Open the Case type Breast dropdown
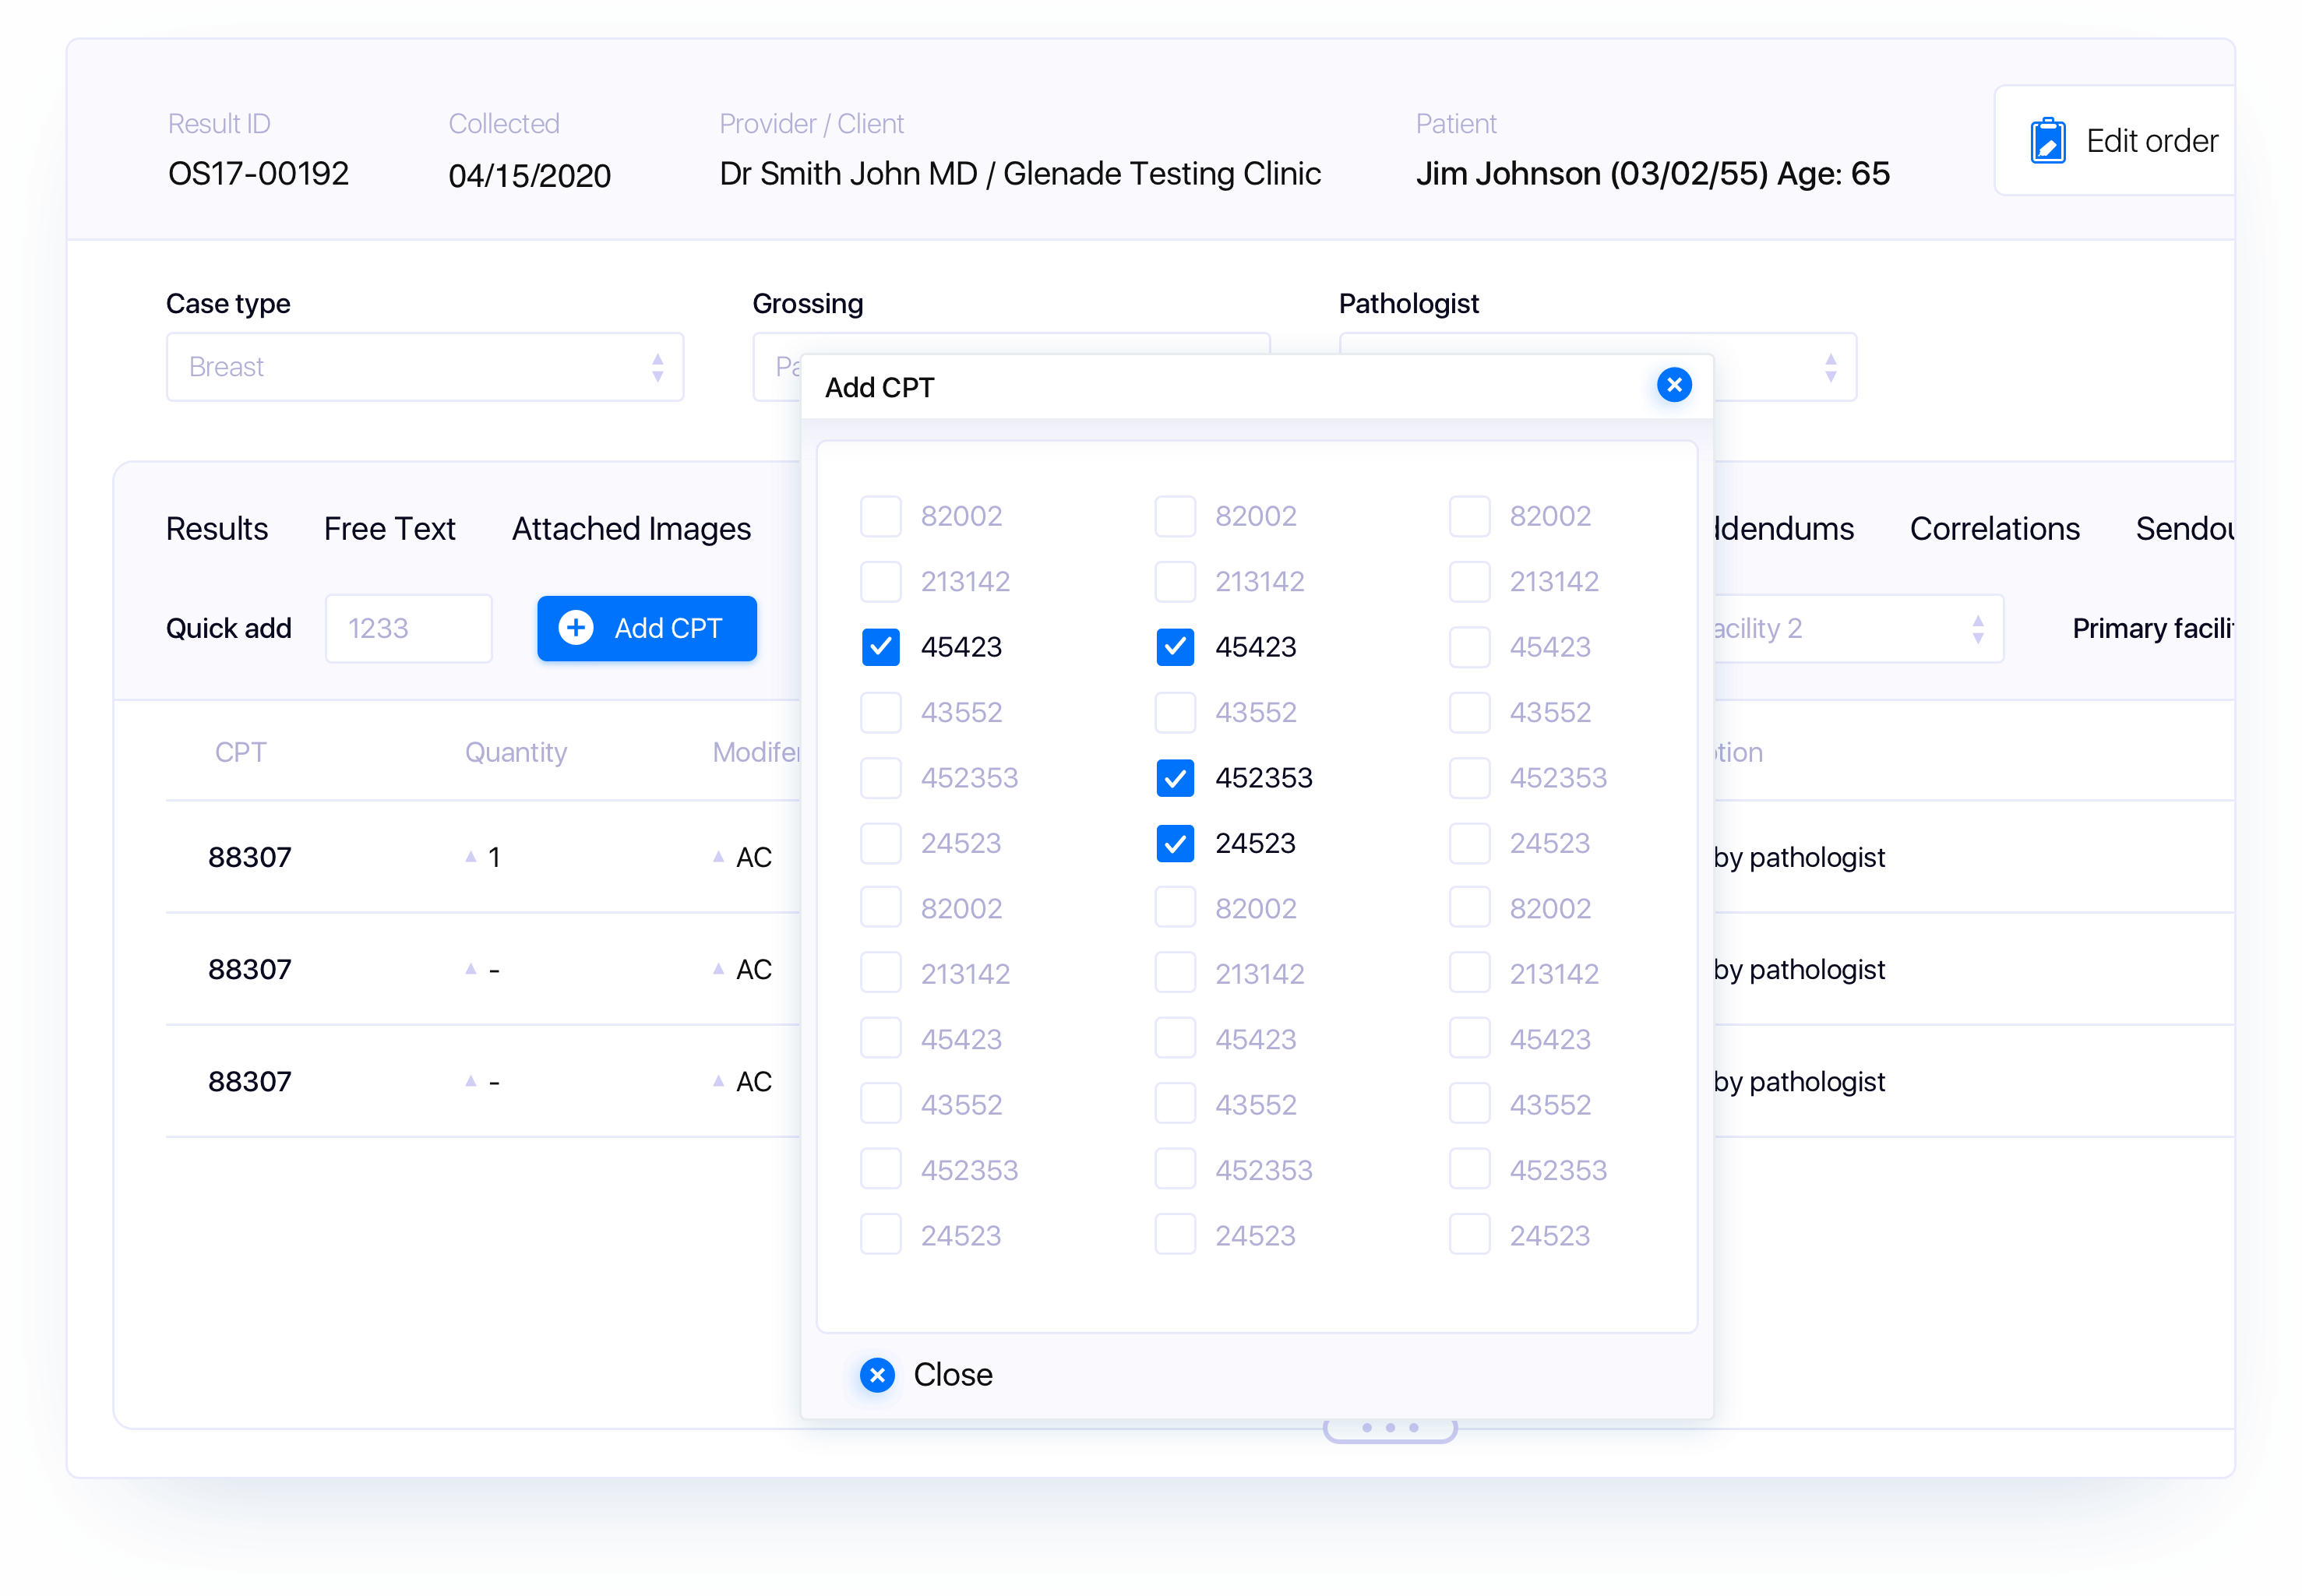Screen dimensions: 2302x1596 (424, 367)
